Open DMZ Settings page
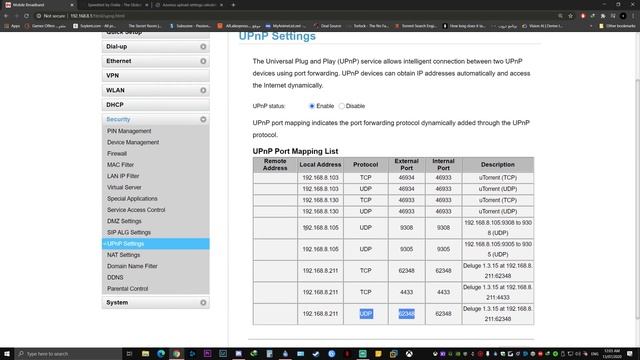This screenshot has height=360, width=640. 124,221
